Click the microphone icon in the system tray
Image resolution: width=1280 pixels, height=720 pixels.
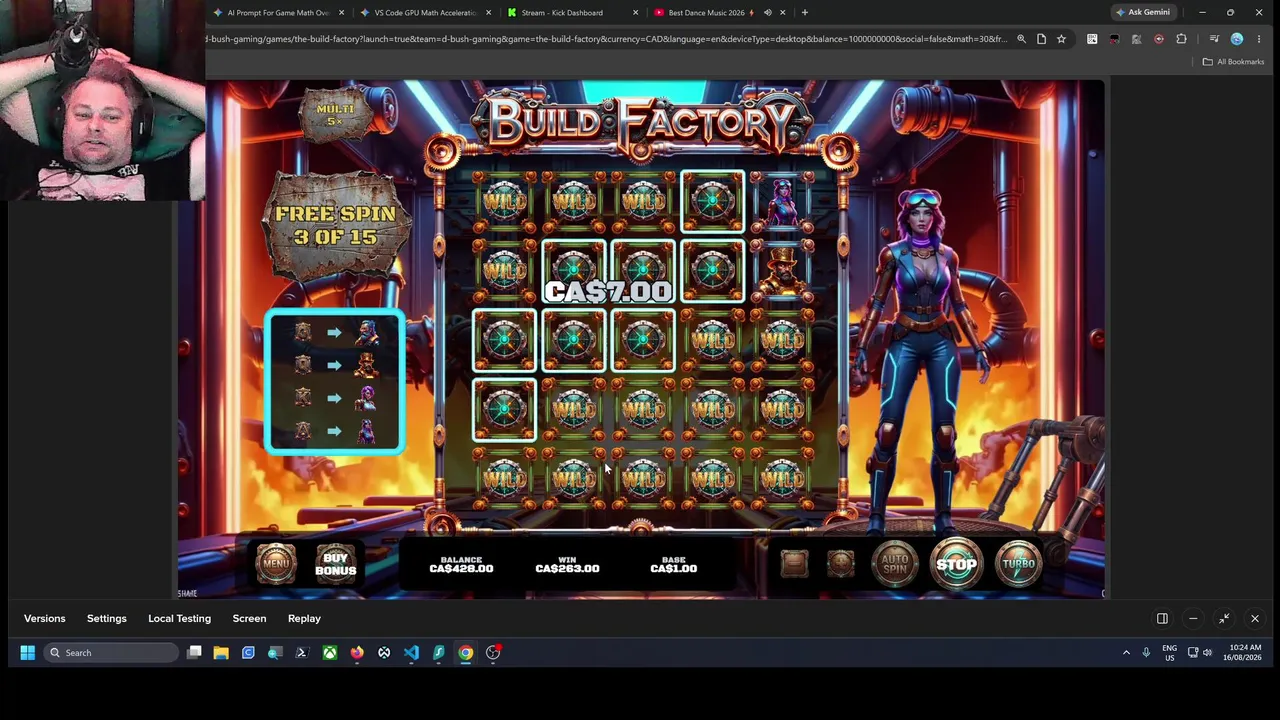1146,653
